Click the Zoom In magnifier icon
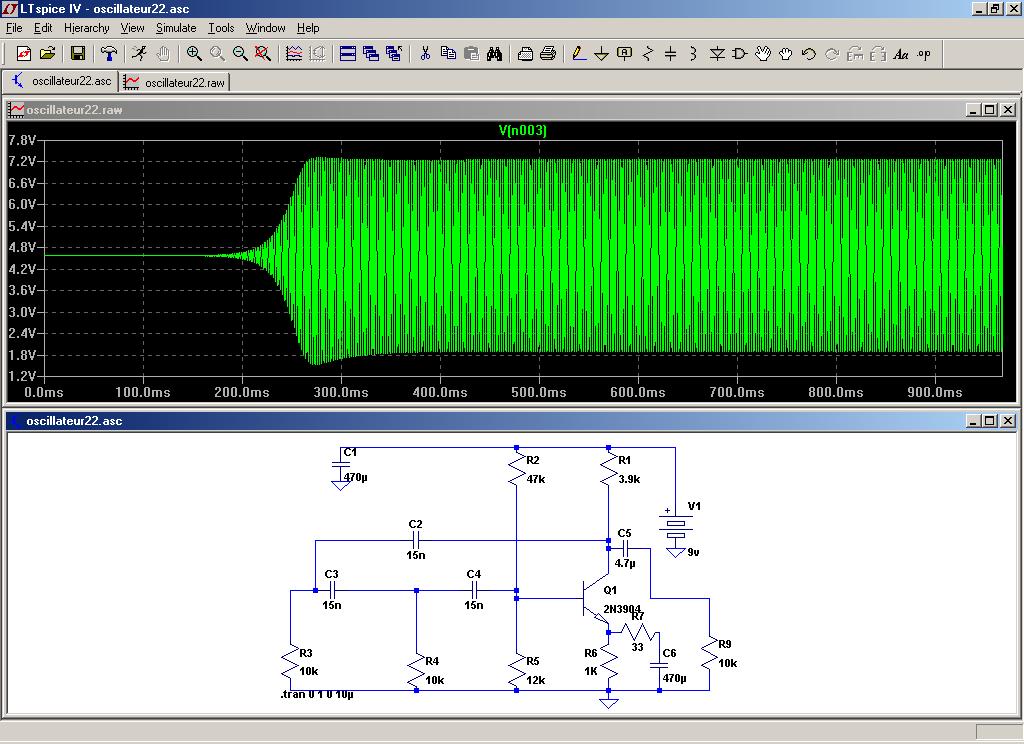 (x=194, y=54)
